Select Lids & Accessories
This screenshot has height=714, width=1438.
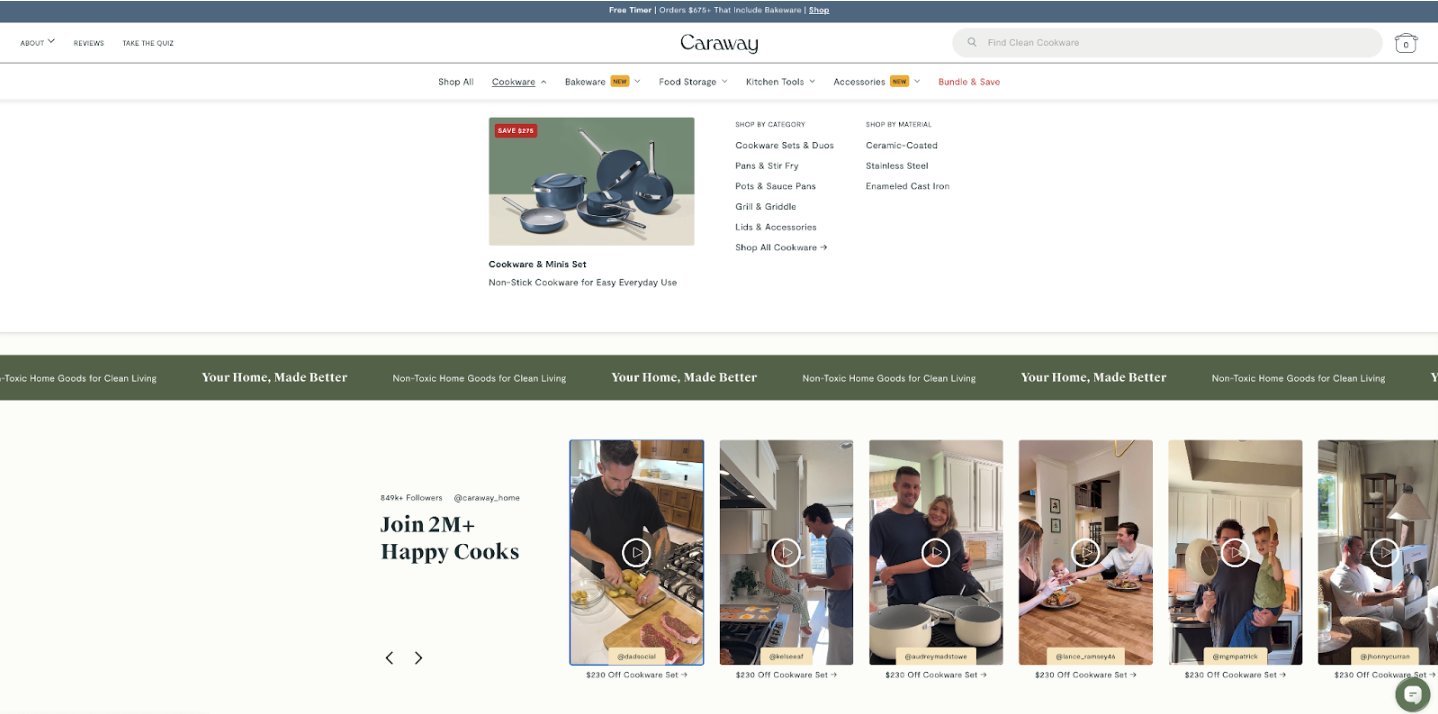coord(776,227)
